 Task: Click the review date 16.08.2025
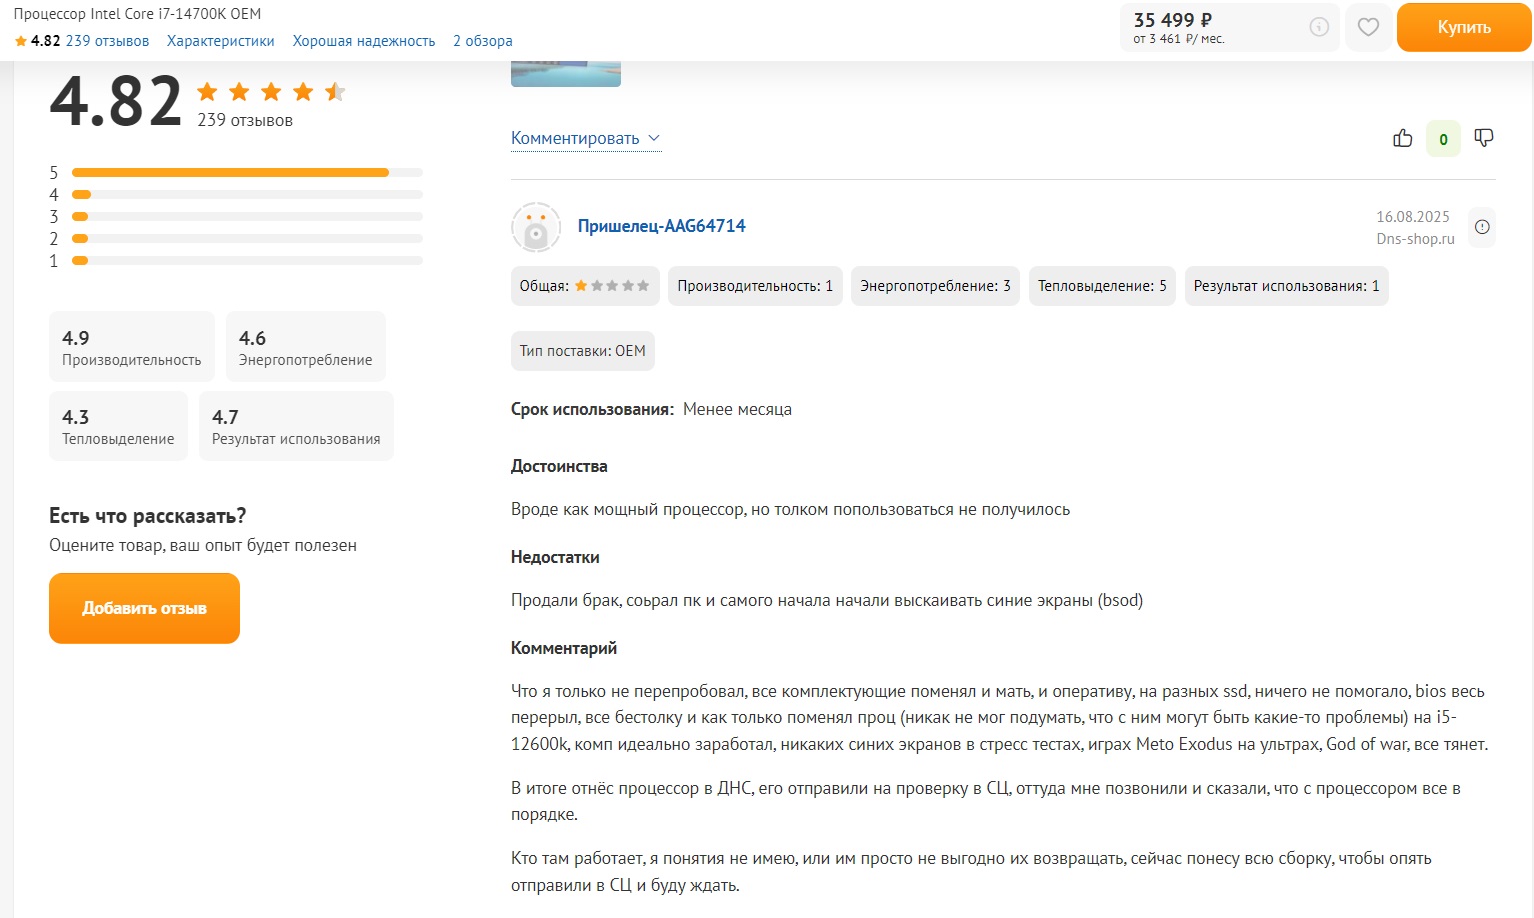point(1413,217)
